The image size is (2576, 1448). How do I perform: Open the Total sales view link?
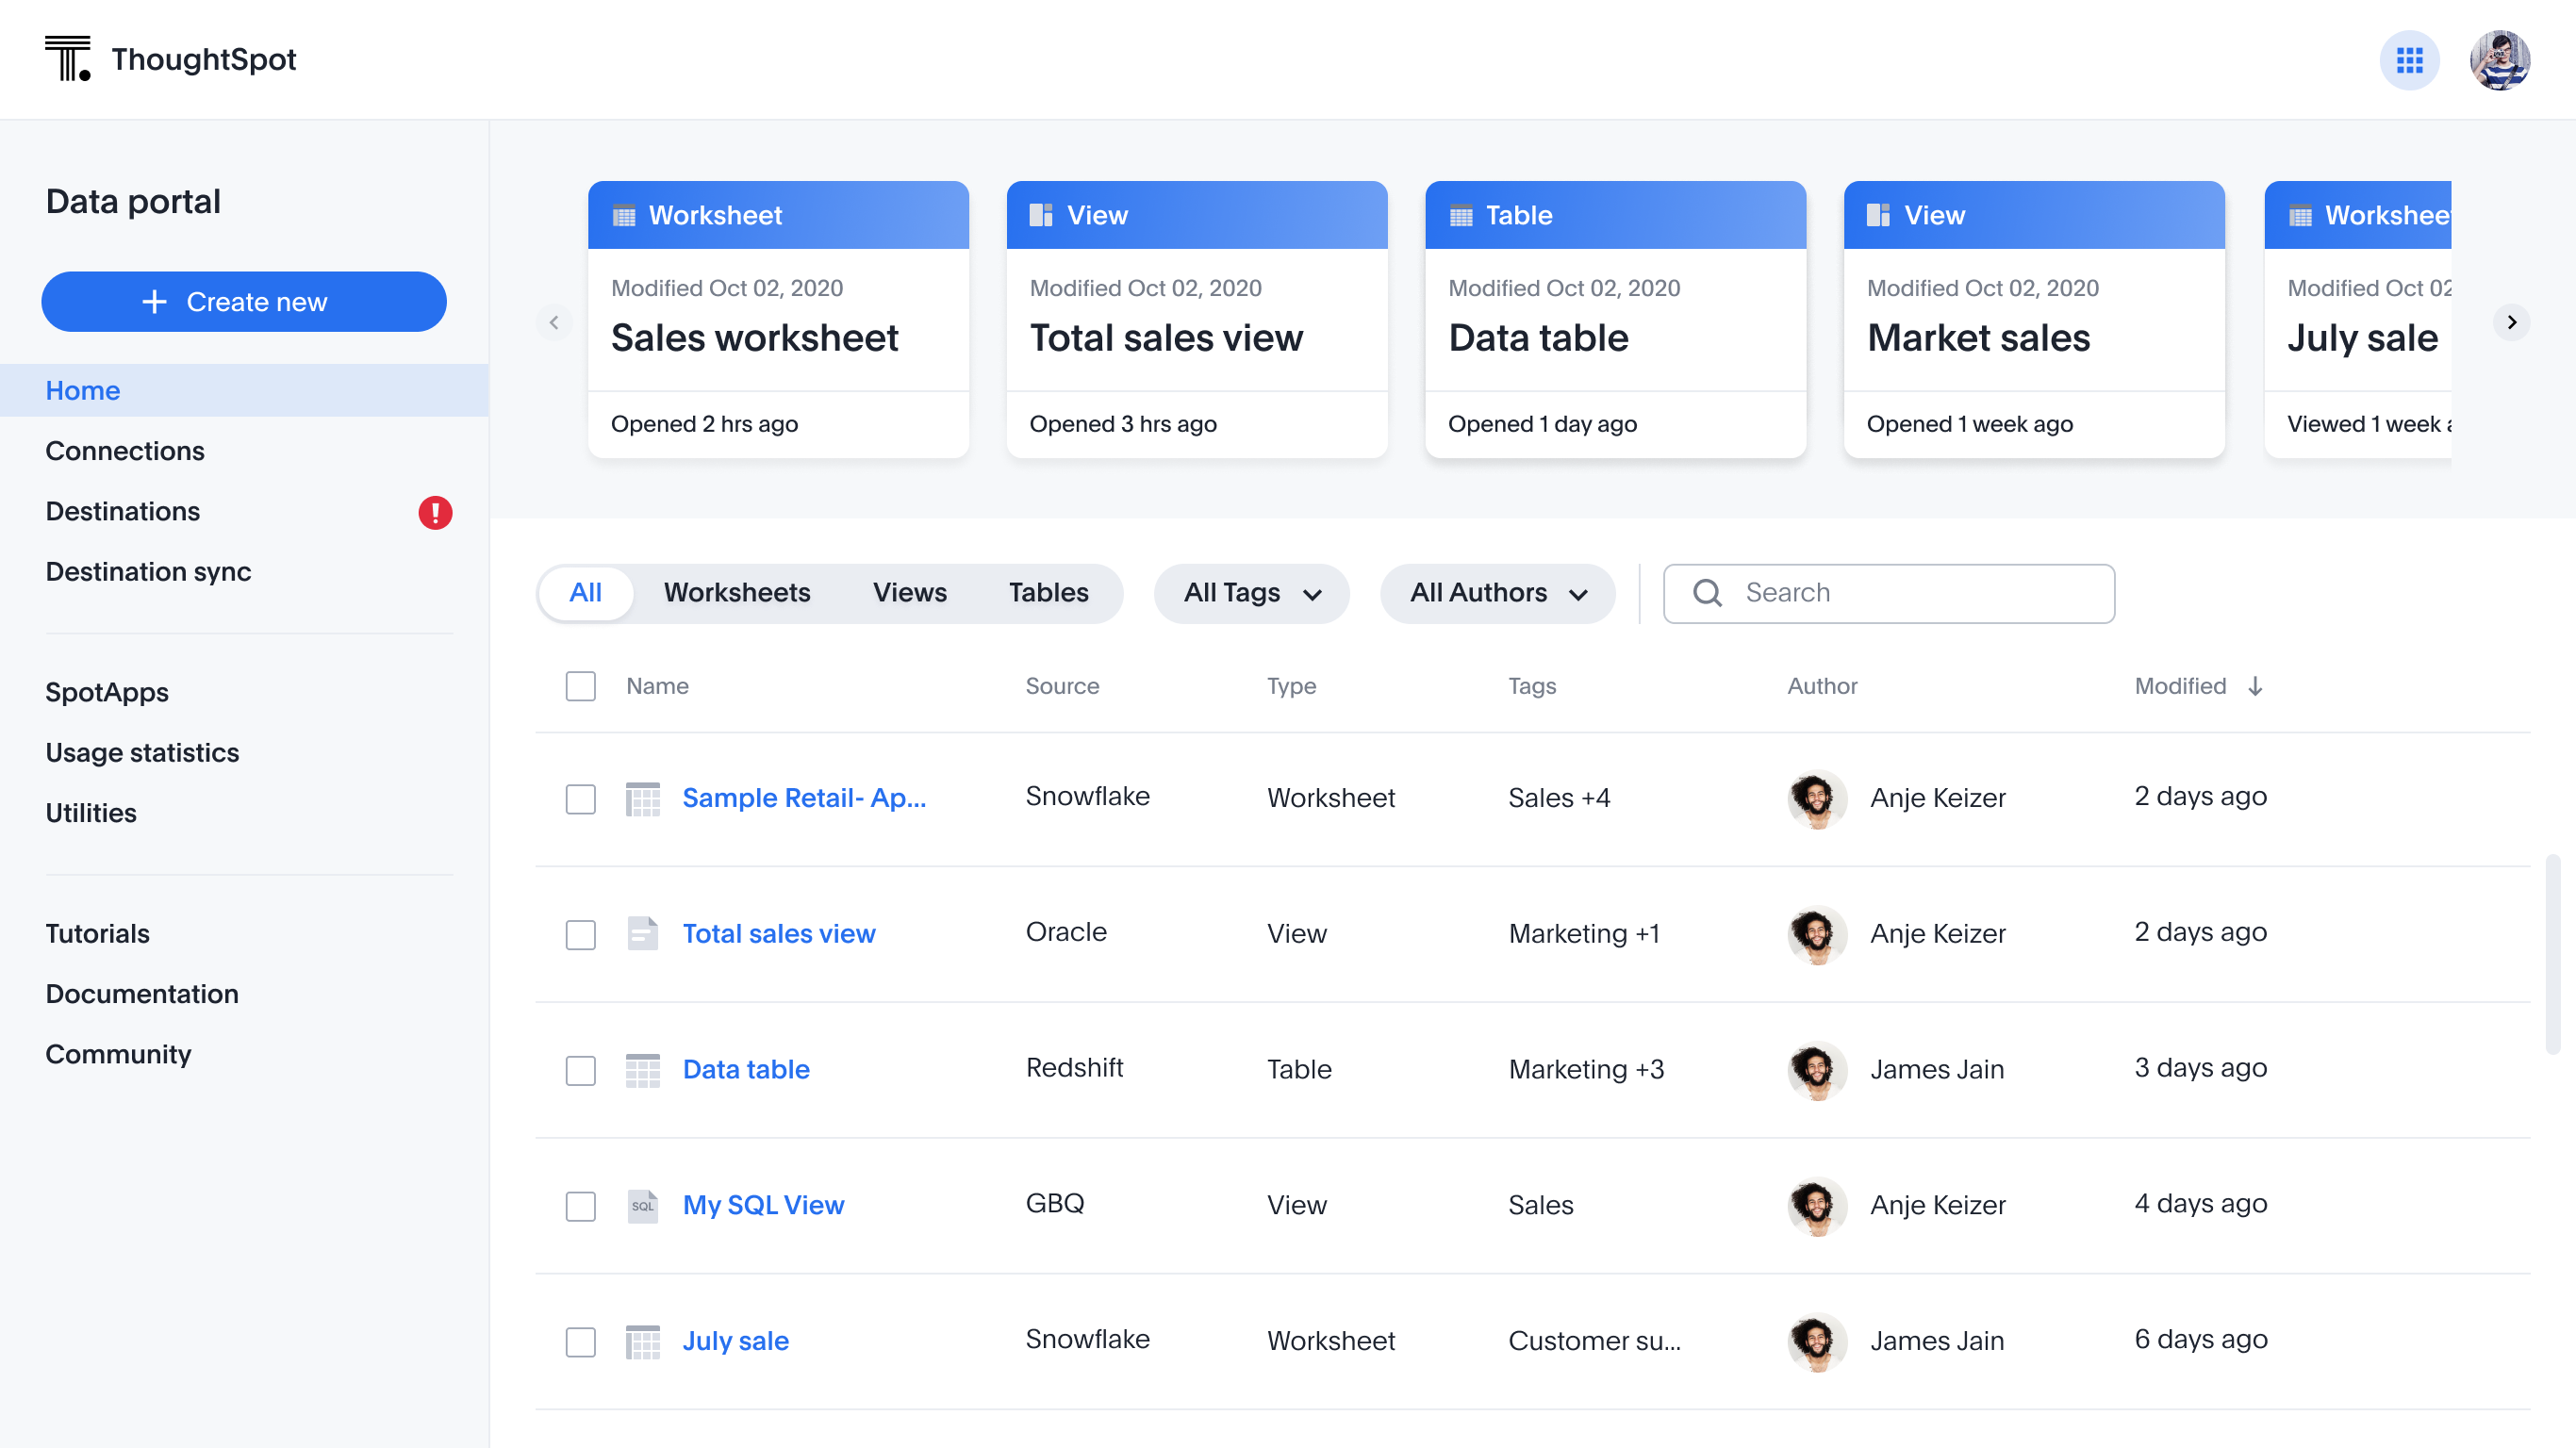click(779, 934)
